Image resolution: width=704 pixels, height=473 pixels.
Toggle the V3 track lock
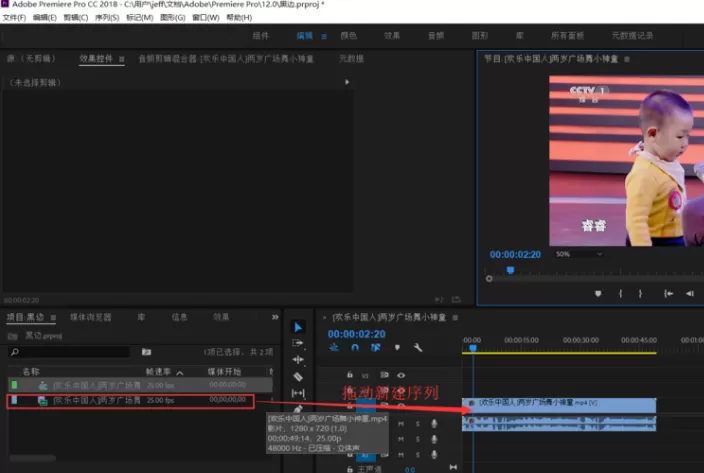coord(350,375)
